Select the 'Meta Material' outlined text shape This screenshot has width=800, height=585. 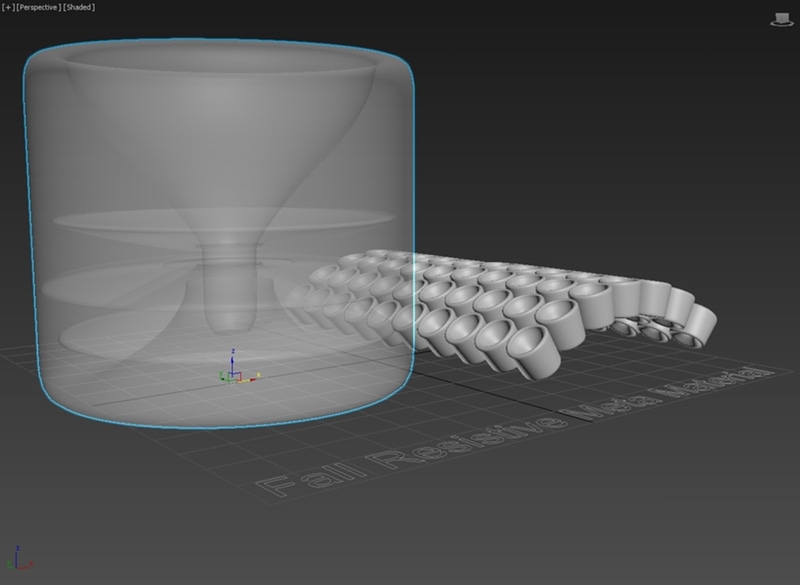[668, 393]
